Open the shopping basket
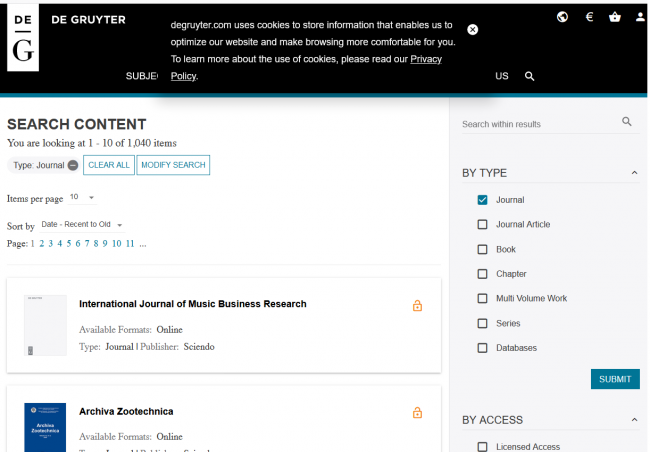 tap(614, 17)
